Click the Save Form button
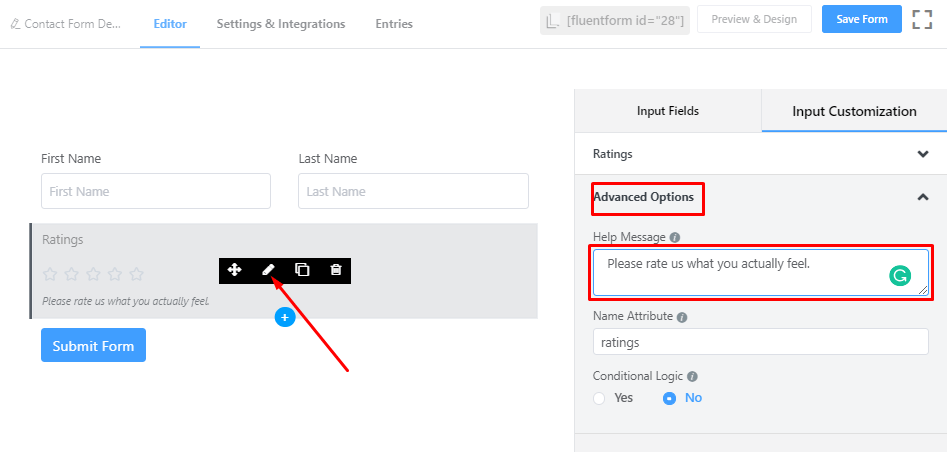 [x=861, y=19]
